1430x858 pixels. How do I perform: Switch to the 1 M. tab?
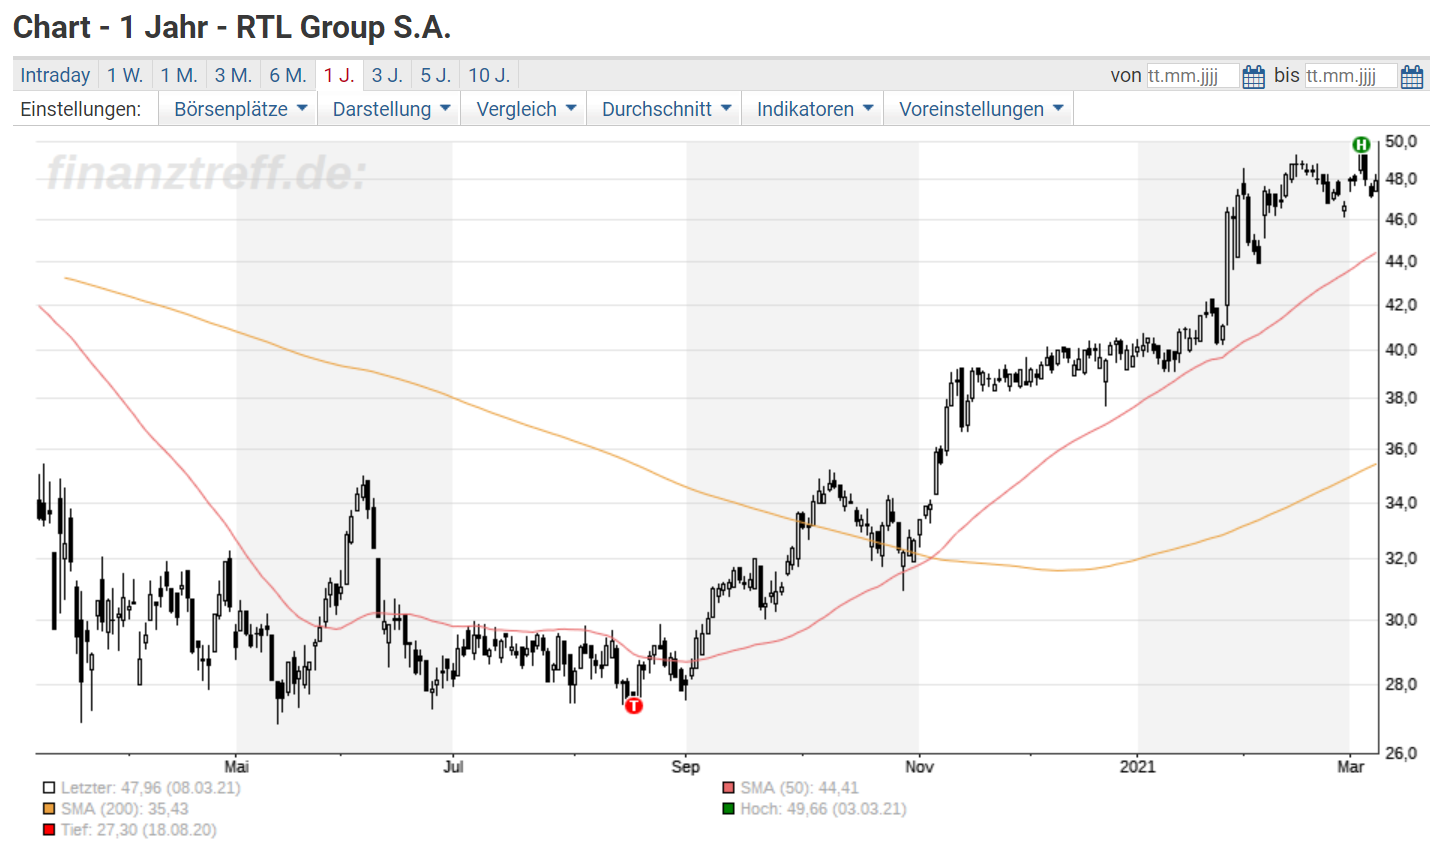179,75
